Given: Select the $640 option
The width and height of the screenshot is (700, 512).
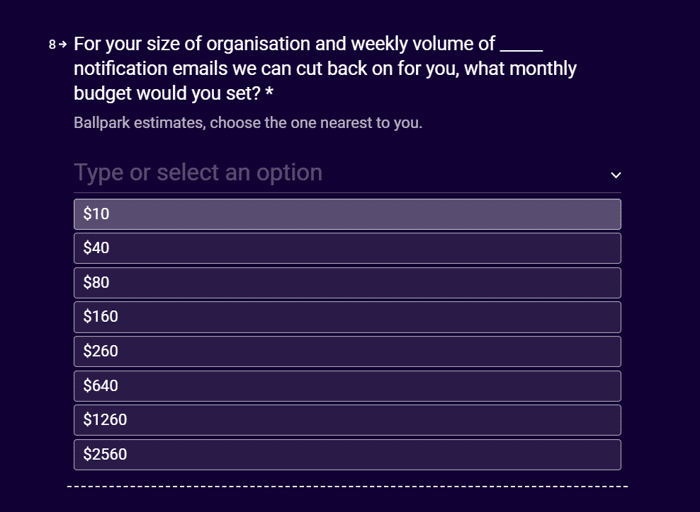Looking at the screenshot, I should click(x=347, y=386).
